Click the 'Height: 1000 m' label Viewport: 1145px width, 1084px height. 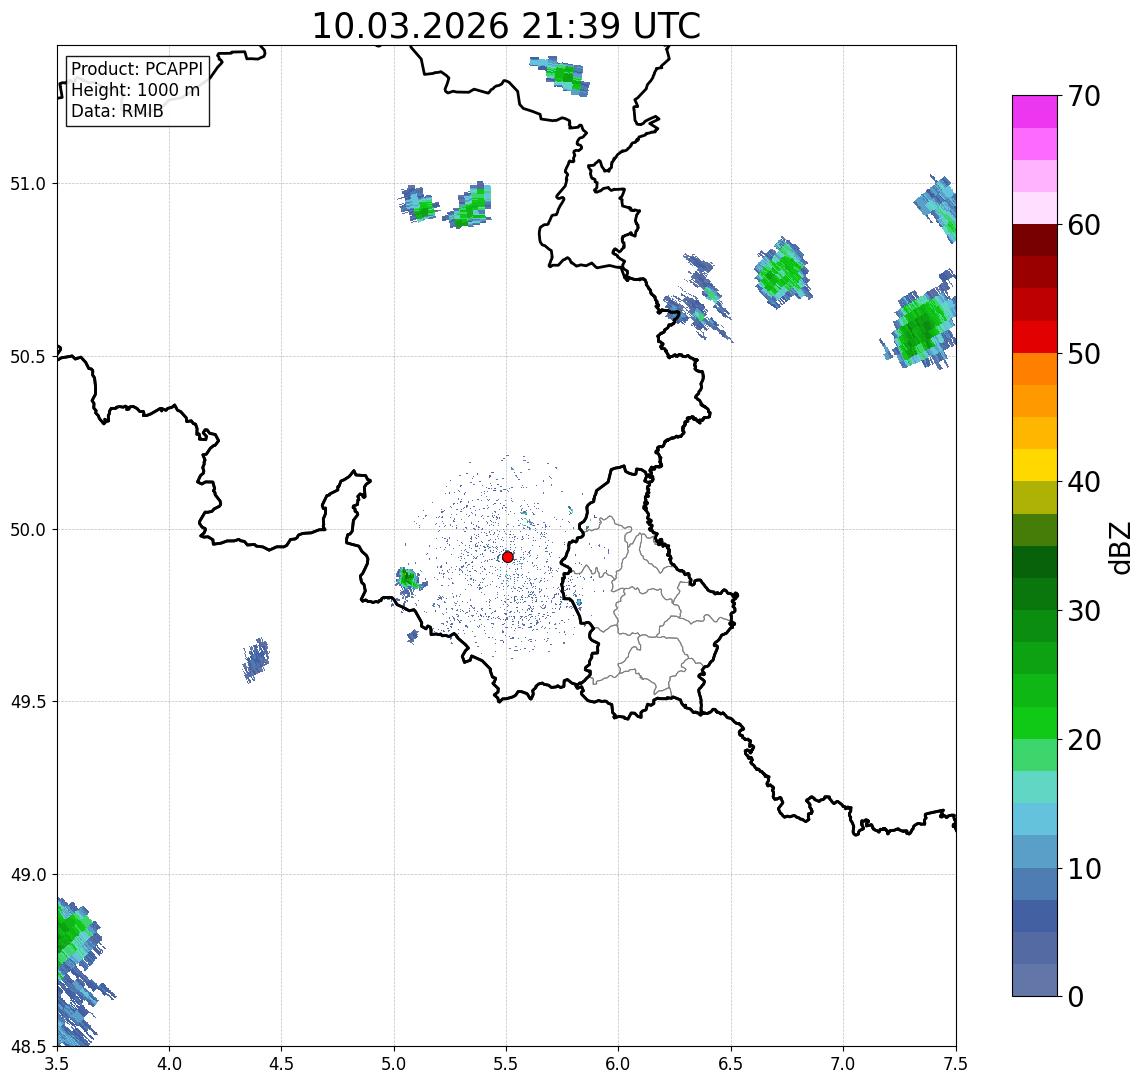[x=135, y=90]
